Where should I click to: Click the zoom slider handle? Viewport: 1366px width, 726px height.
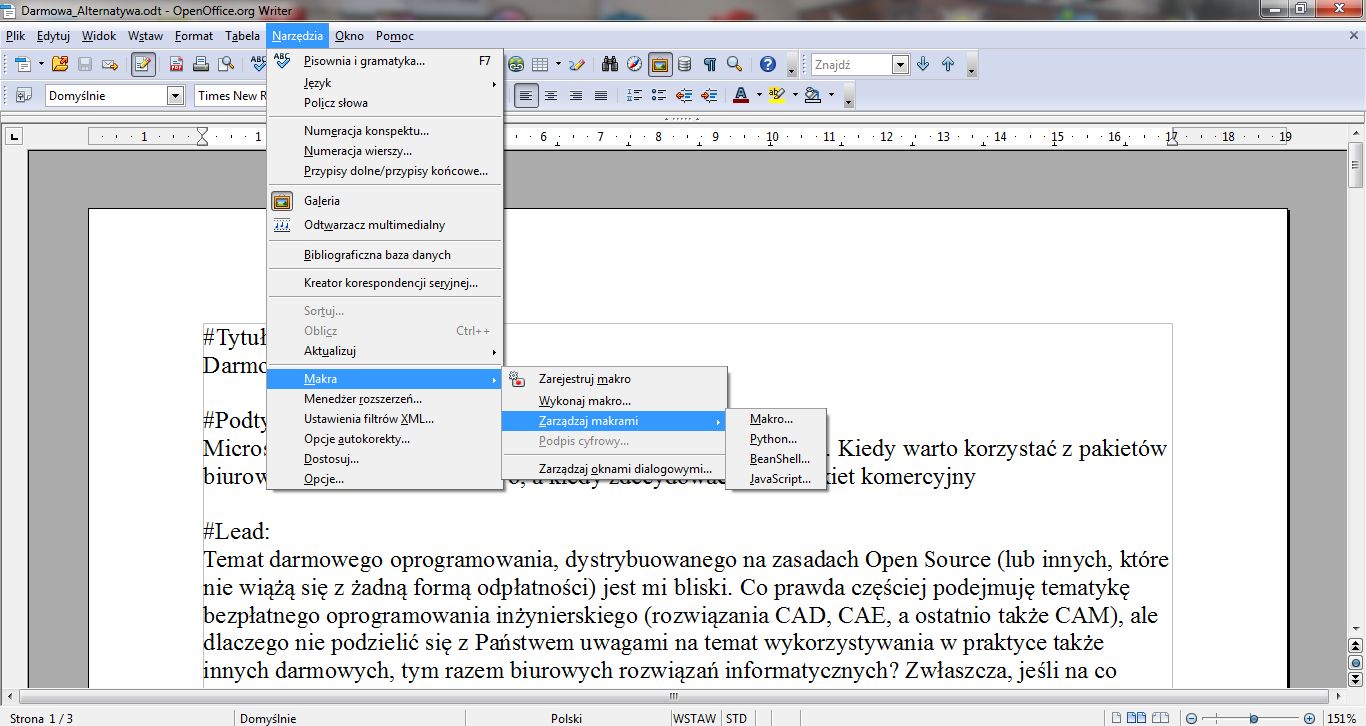pos(1254,718)
